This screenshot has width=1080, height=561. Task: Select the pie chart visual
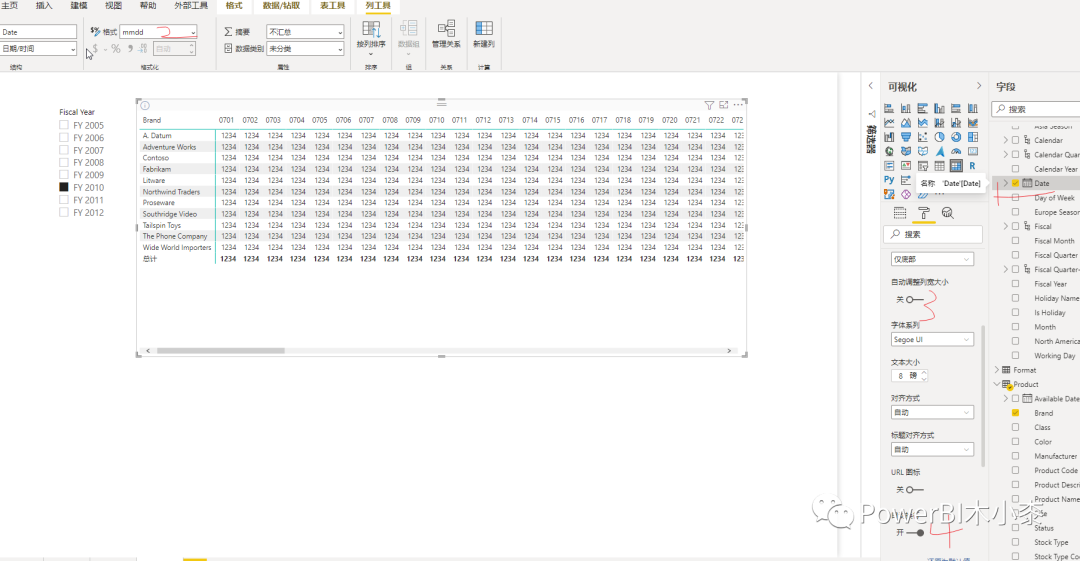[939, 137]
